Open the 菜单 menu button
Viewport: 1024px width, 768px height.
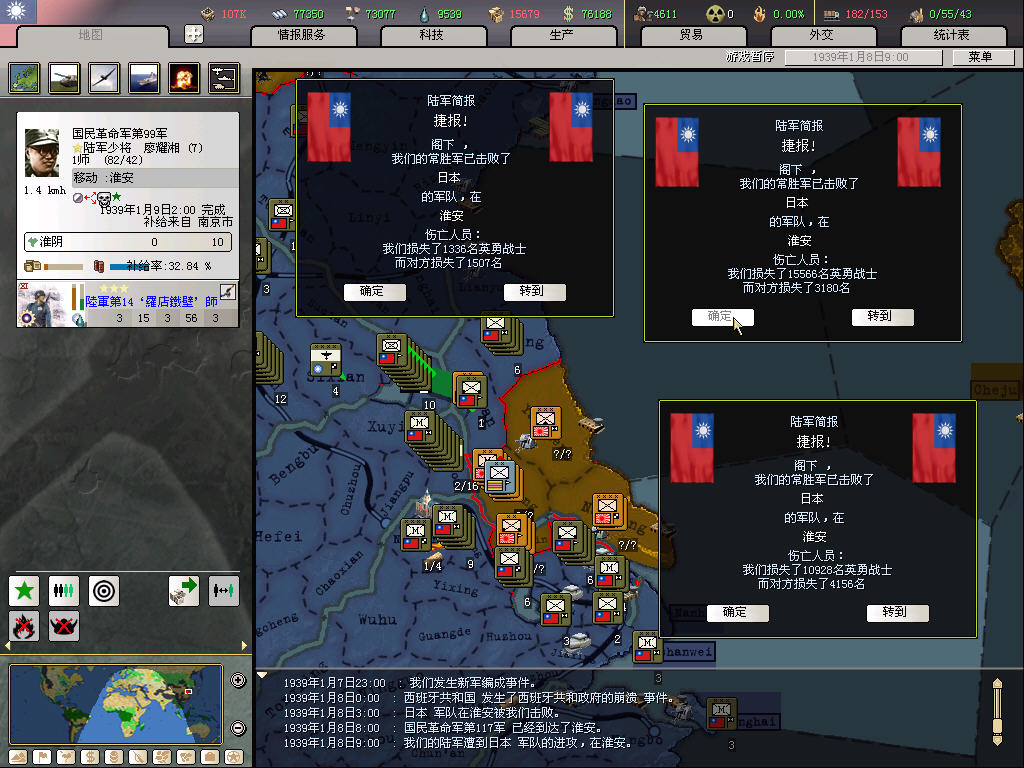click(982, 57)
